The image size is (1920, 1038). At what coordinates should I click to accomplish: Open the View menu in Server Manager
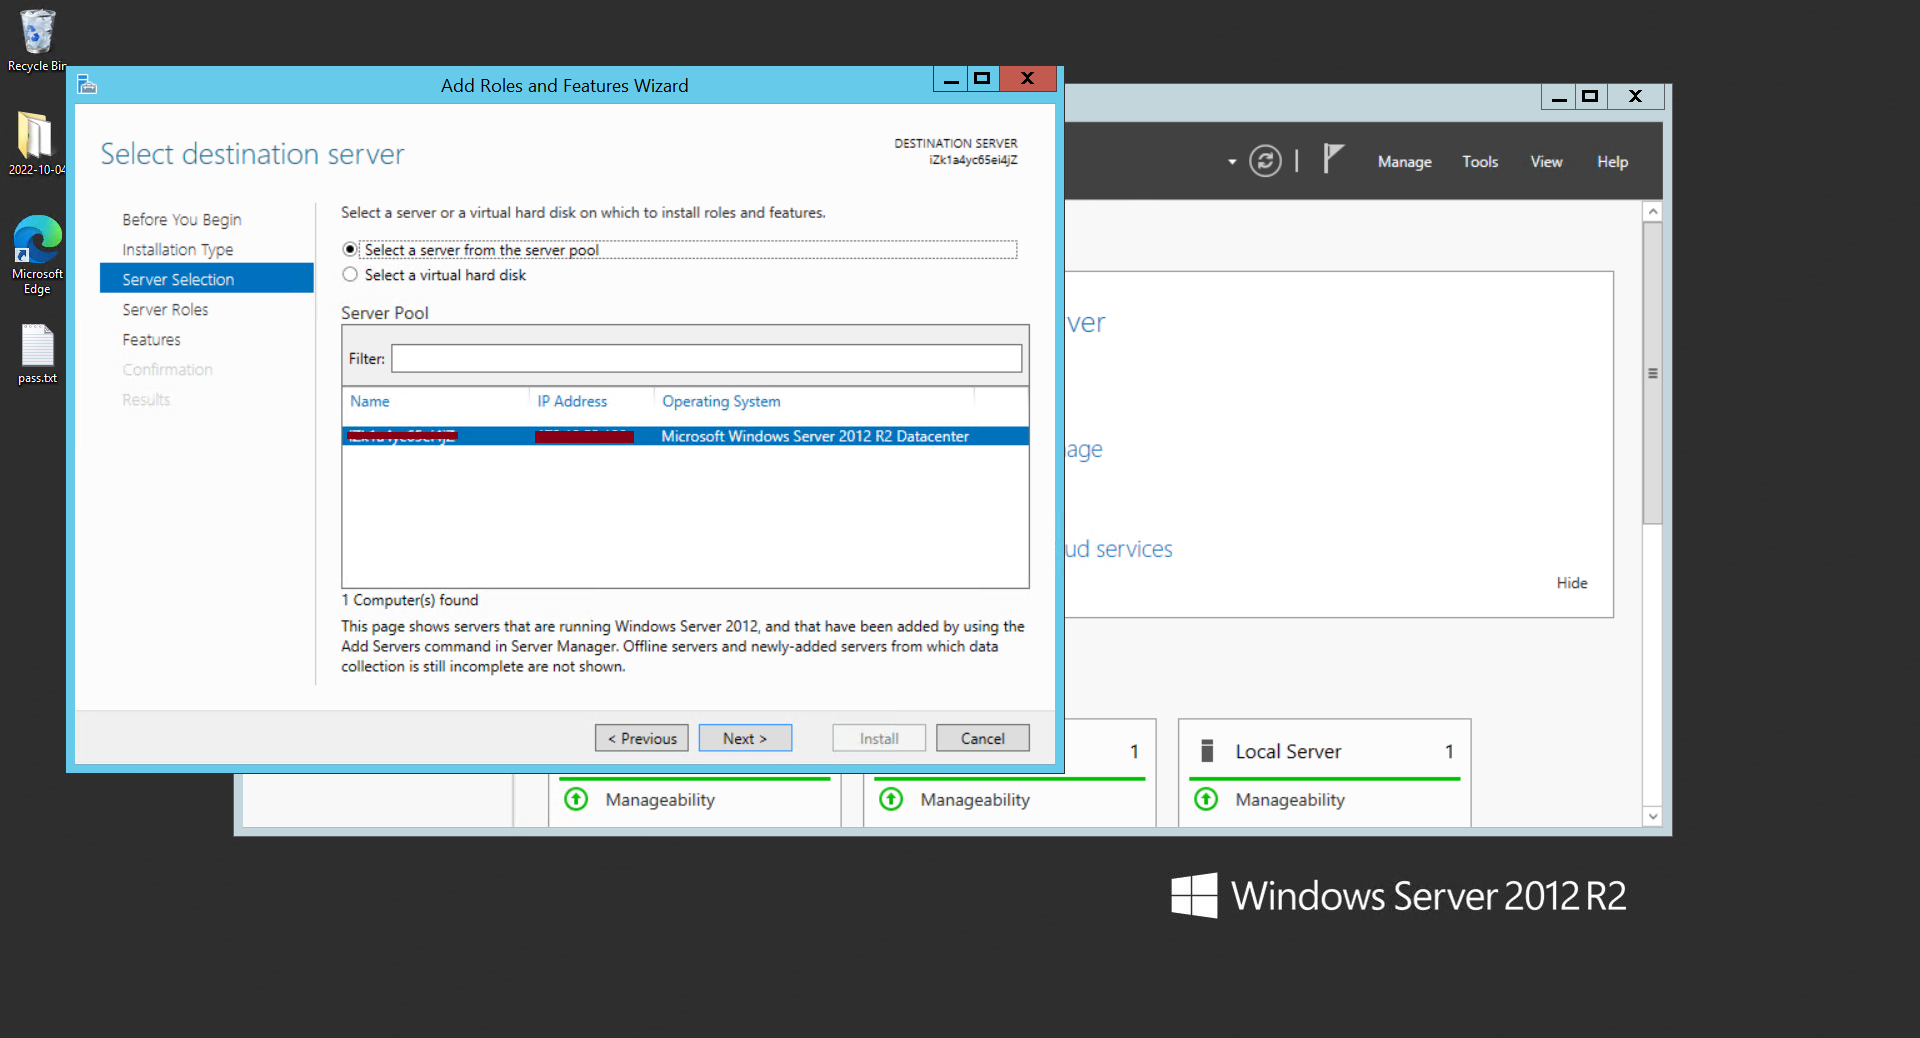point(1546,162)
